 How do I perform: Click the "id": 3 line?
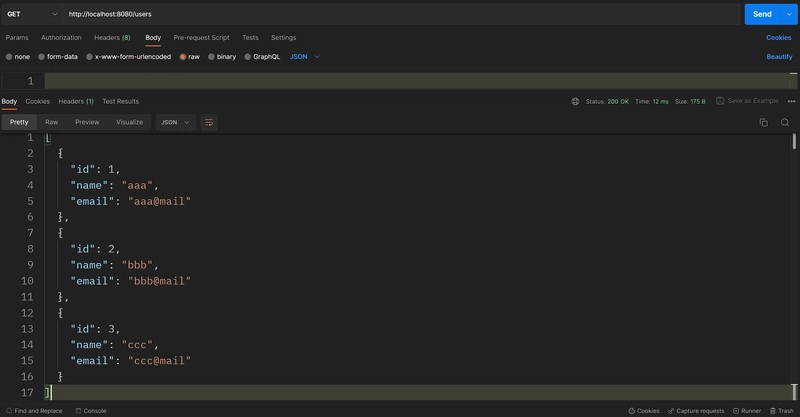[95, 329]
